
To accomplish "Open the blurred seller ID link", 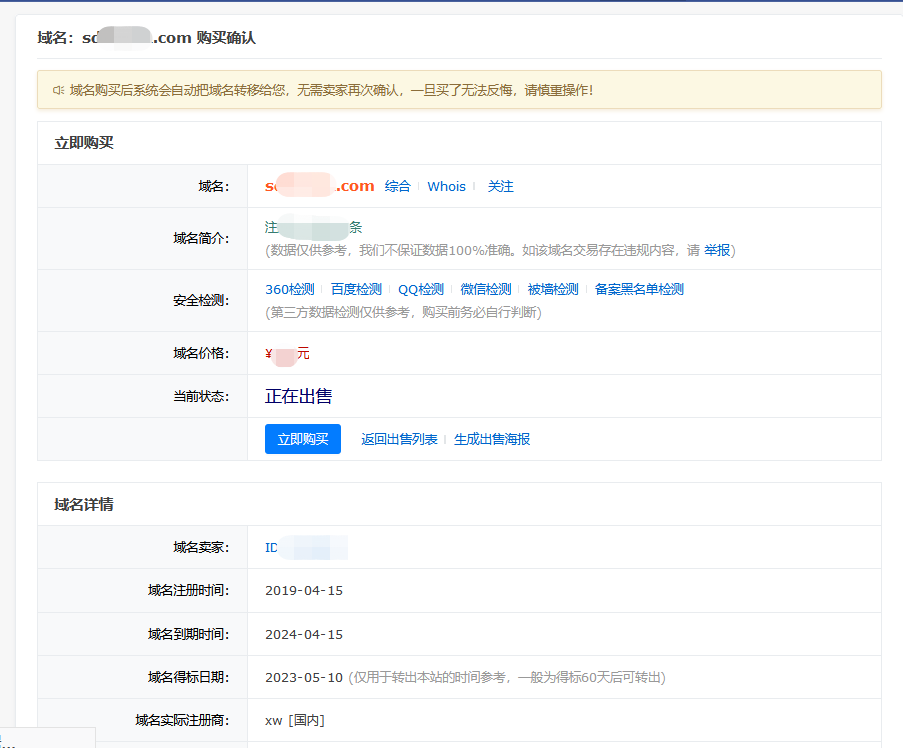I will pyautogui.click(x=306, y=548).
